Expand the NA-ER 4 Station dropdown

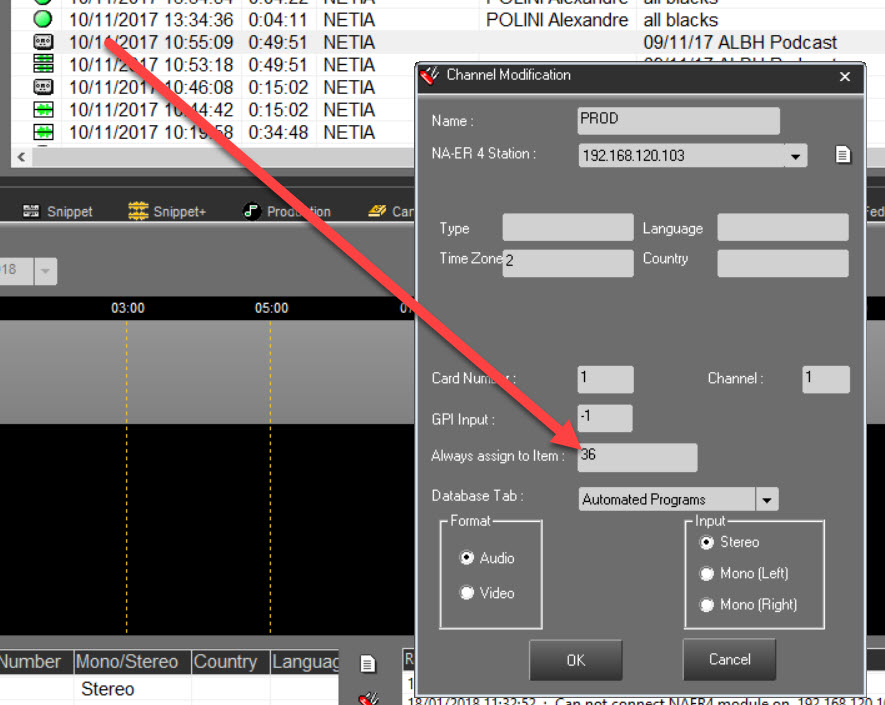point(795,156)
